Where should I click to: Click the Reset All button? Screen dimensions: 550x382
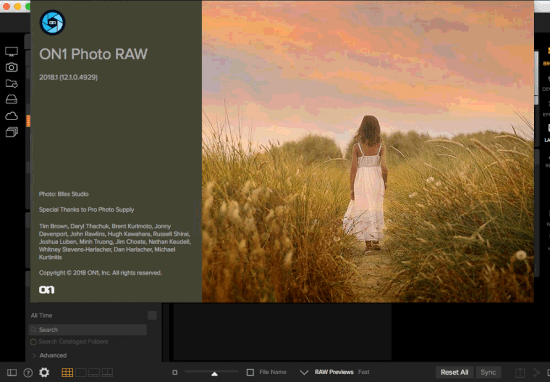point(454,373)
